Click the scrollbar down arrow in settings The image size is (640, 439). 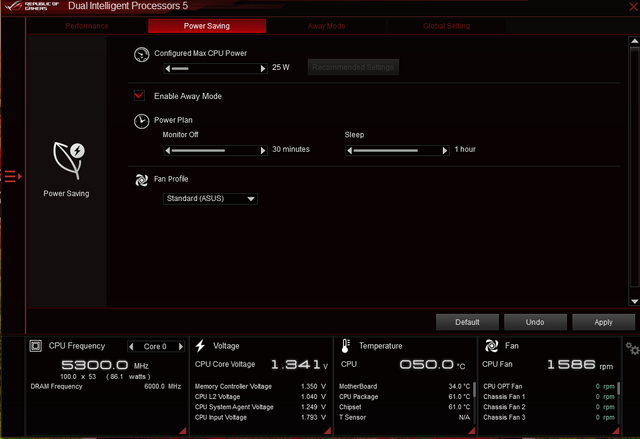click(634, 300)
